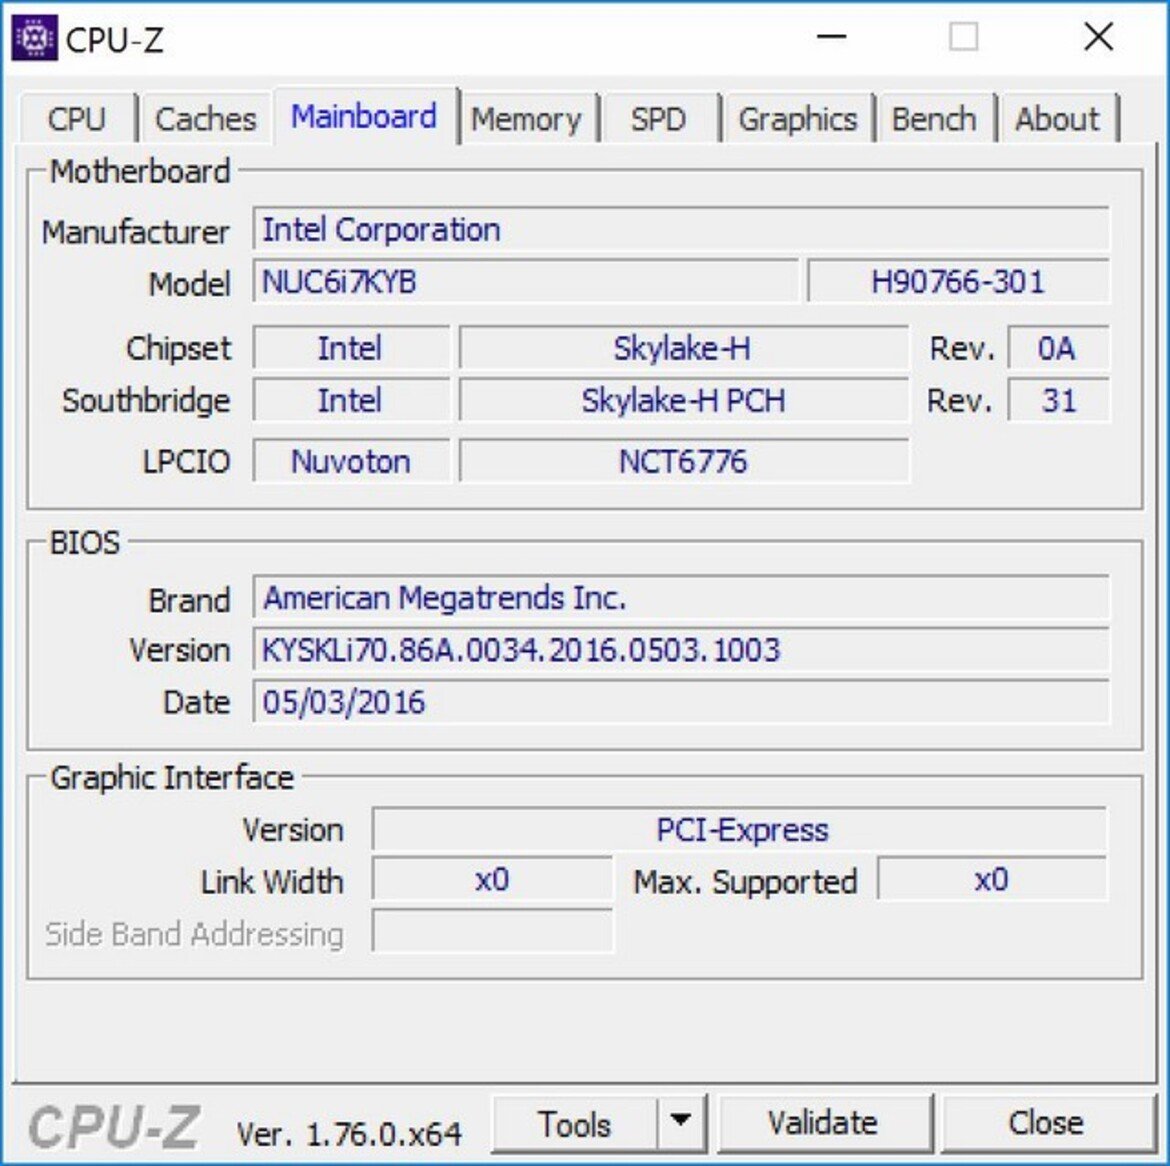
Task: Click the empty Side Band Addressing field
Action: tap(492, 931)
